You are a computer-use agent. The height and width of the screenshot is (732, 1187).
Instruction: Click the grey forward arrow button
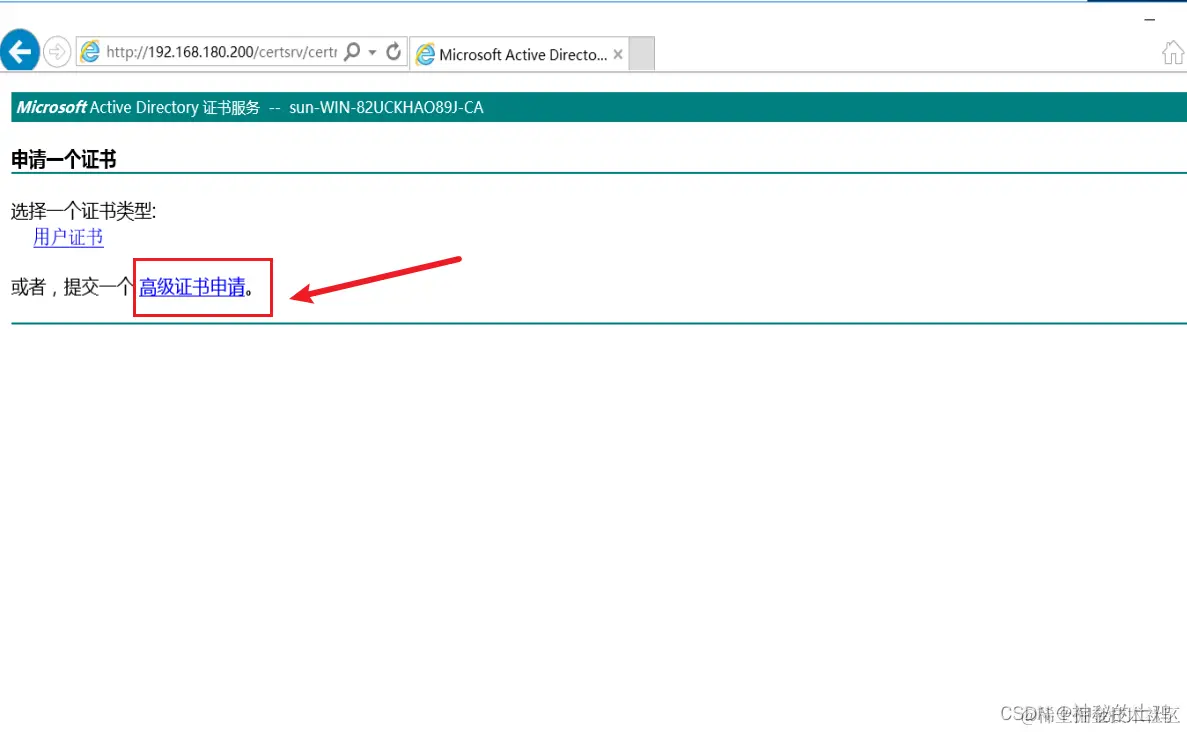[x=57, y=51]
